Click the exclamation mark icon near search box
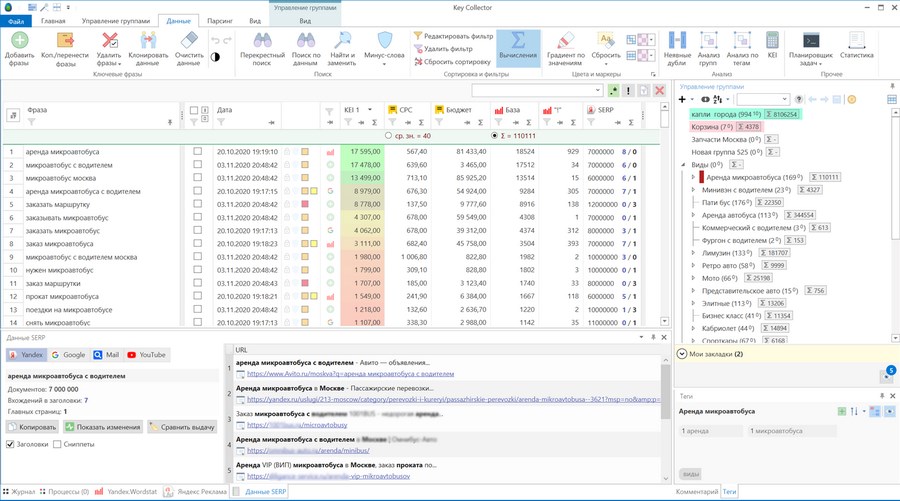 pyautogui.click(x=629, y=91)
